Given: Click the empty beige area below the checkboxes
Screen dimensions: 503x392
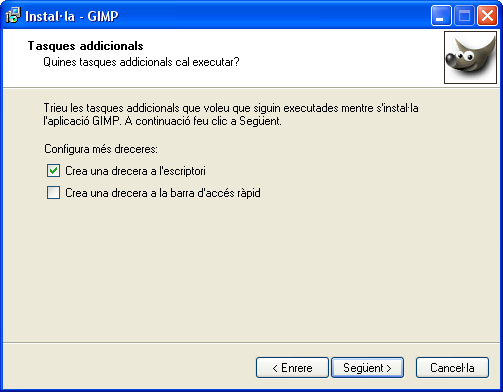Looking at the screenshot, I should pyautogui.click(x=251, y=270).
